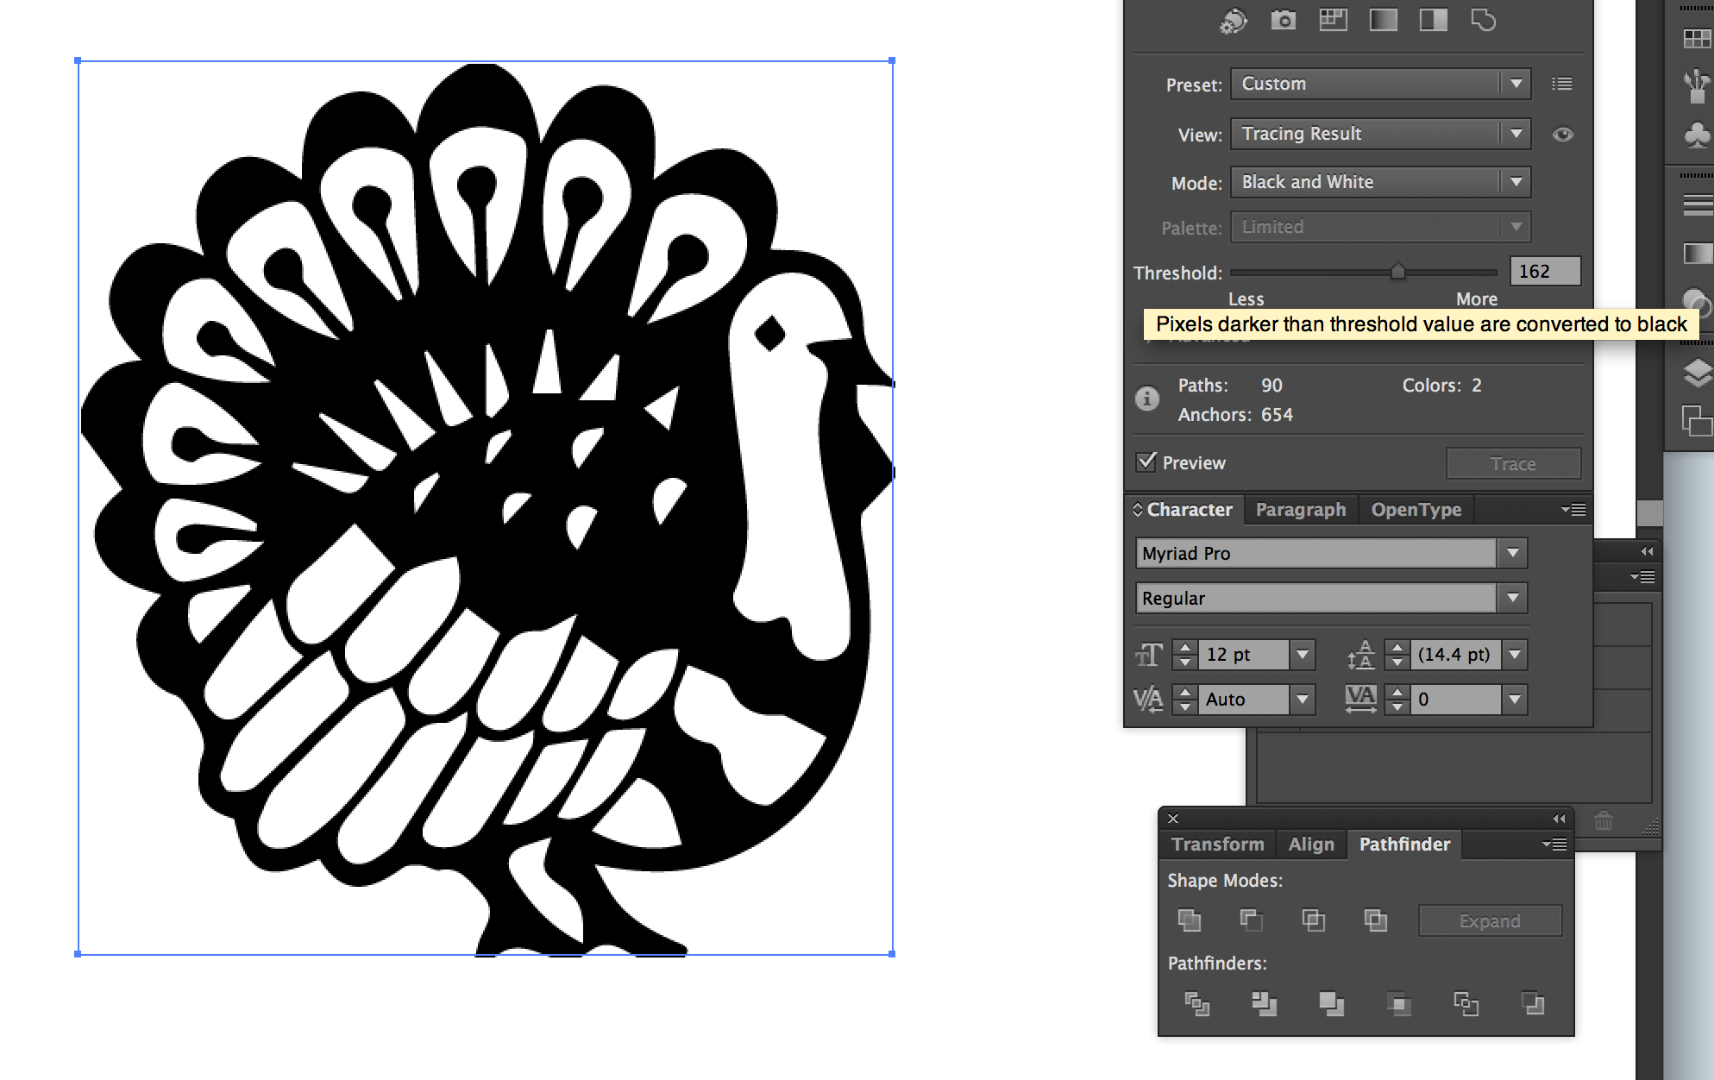Viewport: 1714px width, 1080px height.
Task: Open the Swatches panel from the dock
Action: [1697, 39]
